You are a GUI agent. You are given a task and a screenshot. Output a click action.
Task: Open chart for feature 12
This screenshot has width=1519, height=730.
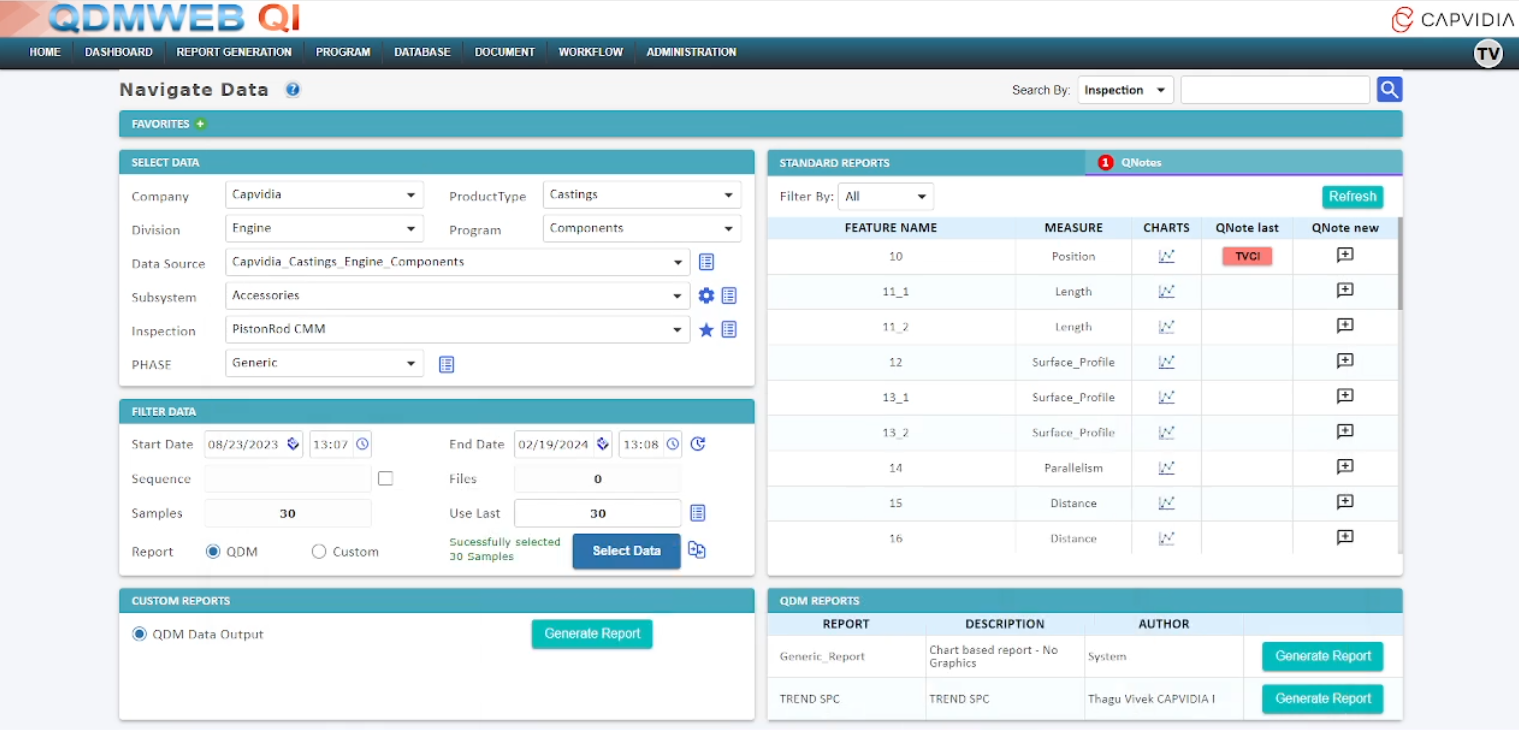[1166, 362]
